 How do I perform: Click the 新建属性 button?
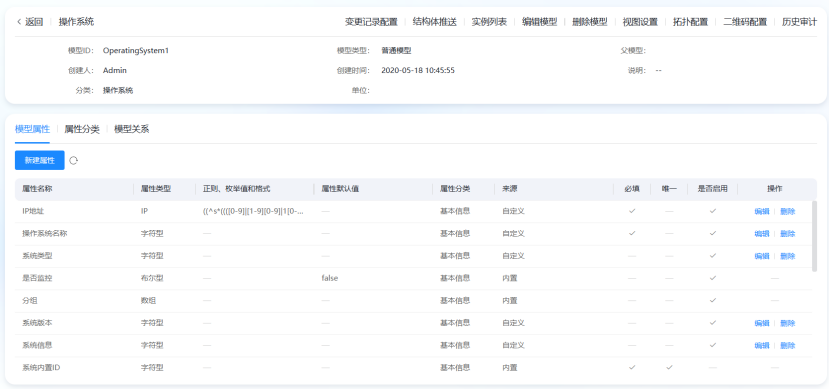40,160
